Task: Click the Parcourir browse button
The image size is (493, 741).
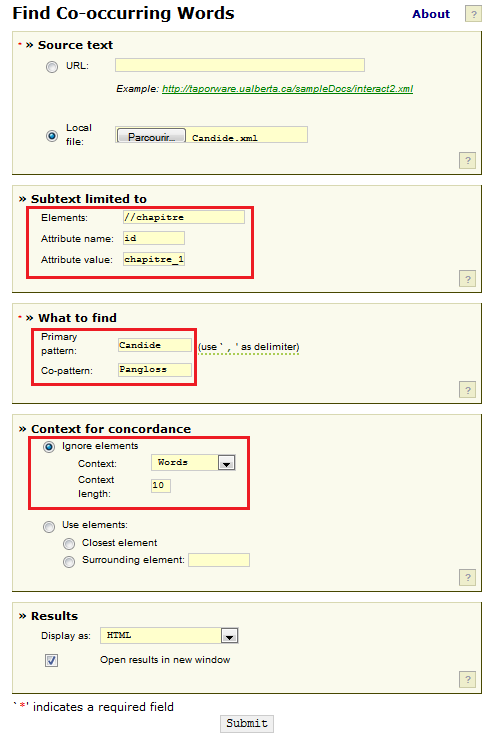Action: 151,136
